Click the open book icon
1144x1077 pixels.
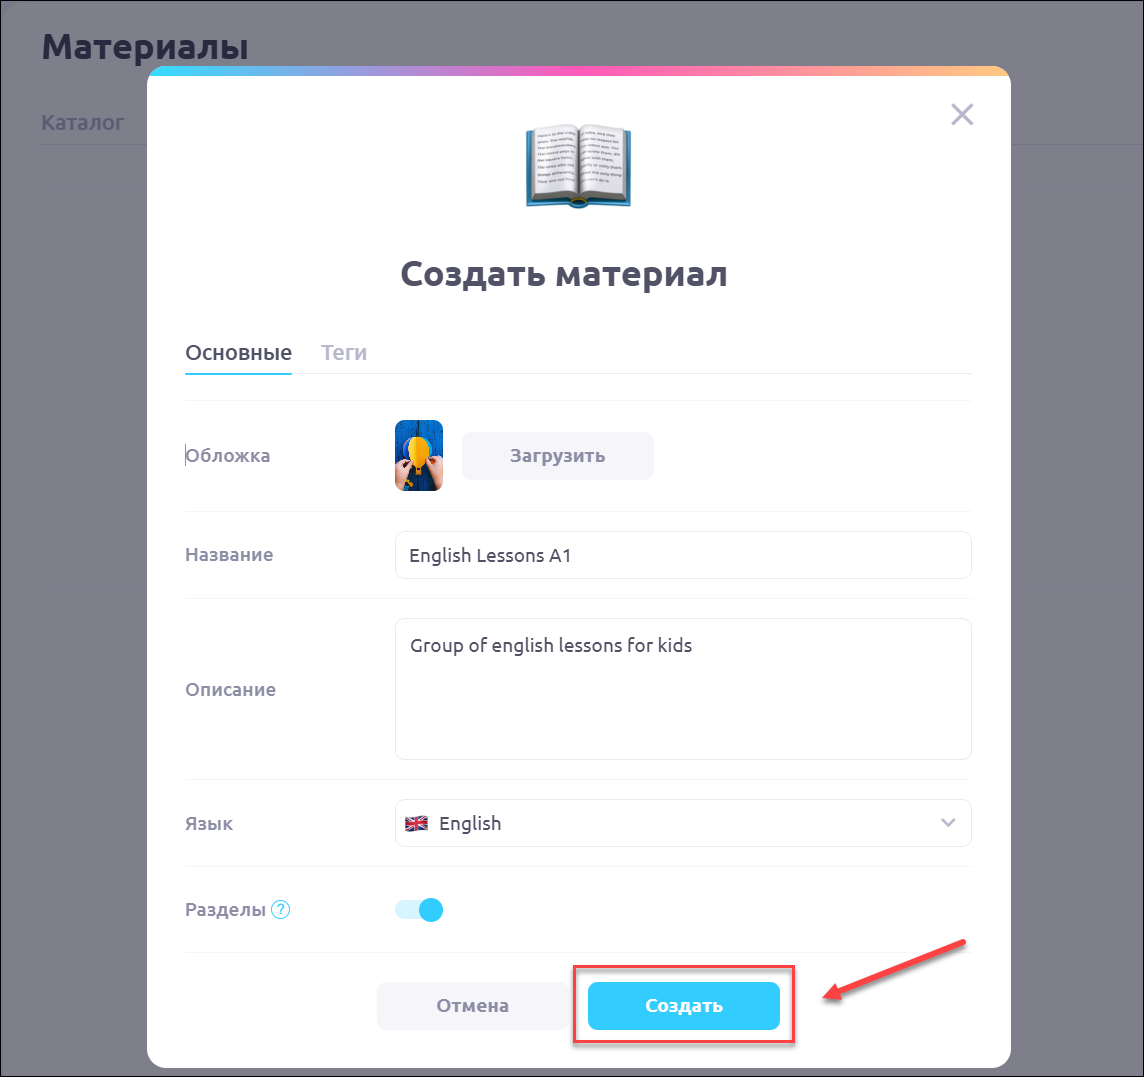coord(579,166)
